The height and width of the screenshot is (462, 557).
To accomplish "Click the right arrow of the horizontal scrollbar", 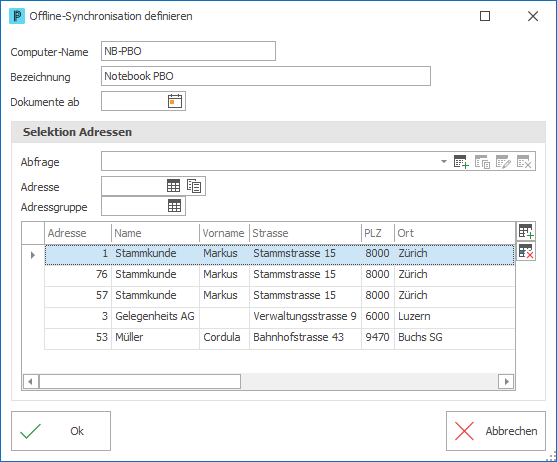I will click(506, 382).
